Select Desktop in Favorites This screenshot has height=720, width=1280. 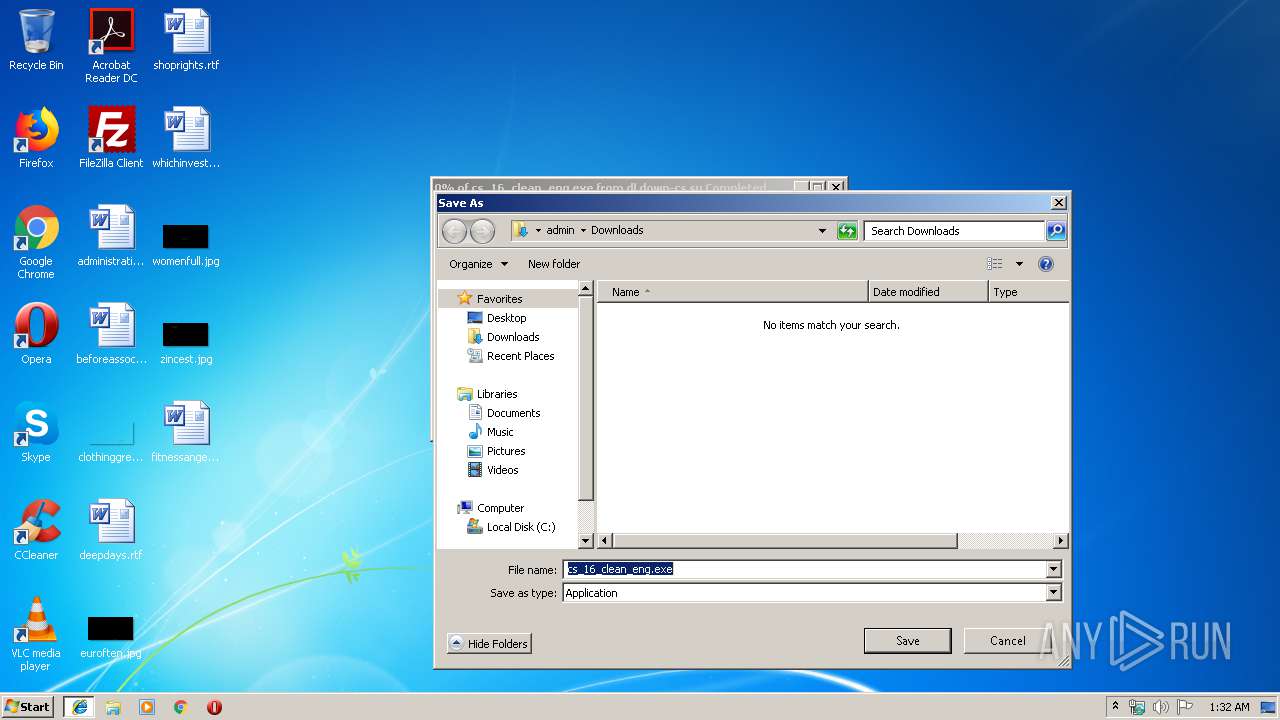point(506,318)
